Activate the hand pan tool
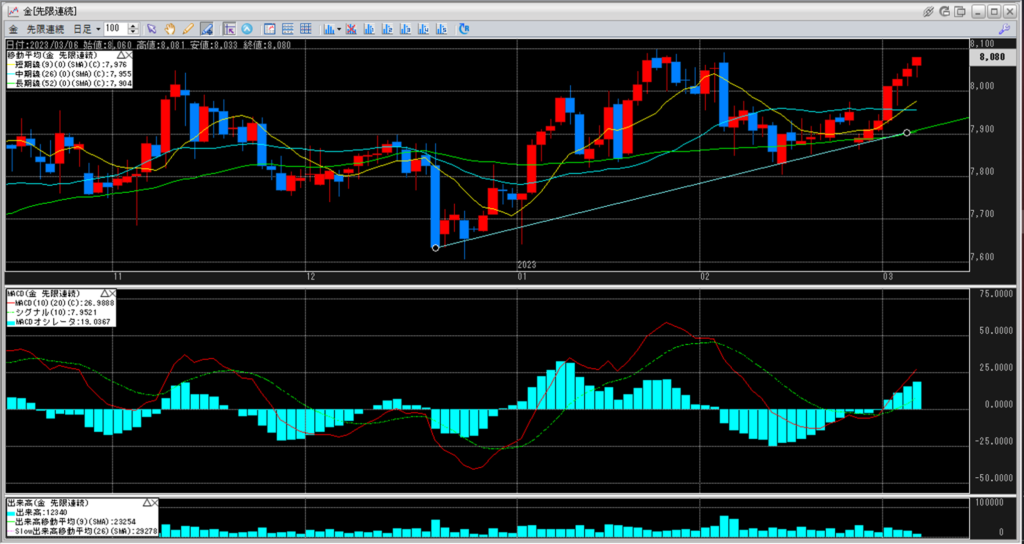The image size is (1024, 544). coord(170,28)
